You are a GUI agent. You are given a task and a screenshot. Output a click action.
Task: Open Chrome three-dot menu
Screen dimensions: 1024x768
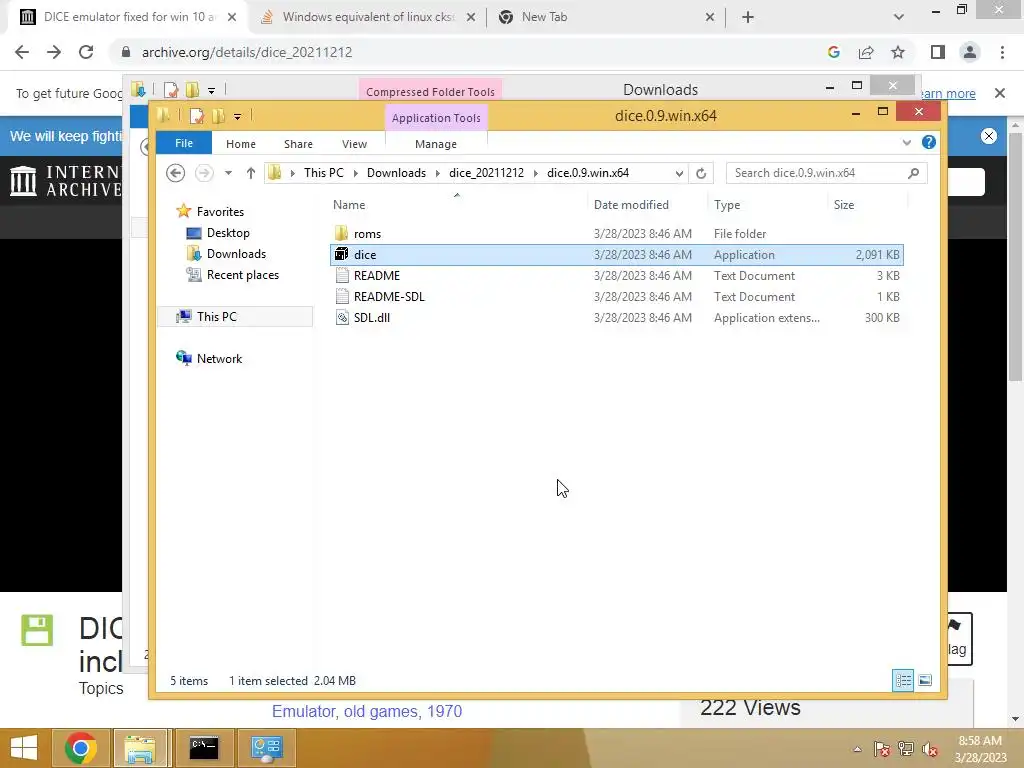tap(1002, 52)
